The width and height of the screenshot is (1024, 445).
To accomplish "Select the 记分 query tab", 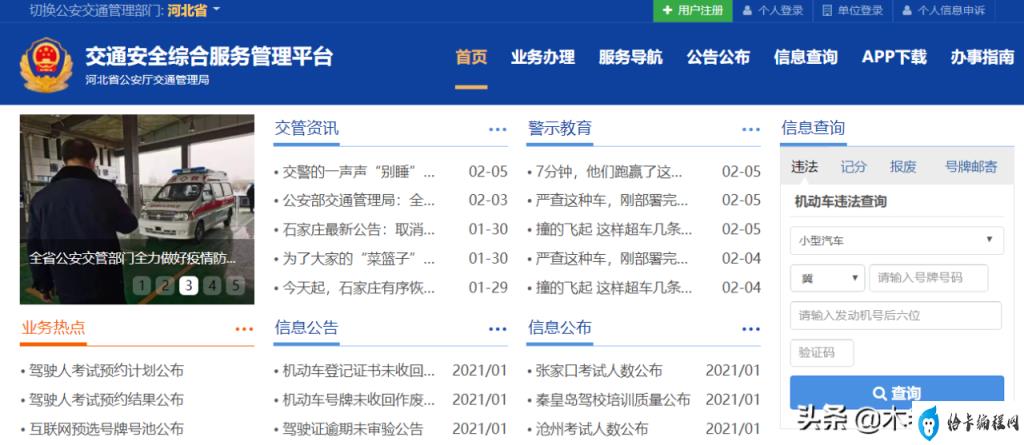I will coord(854,167).
